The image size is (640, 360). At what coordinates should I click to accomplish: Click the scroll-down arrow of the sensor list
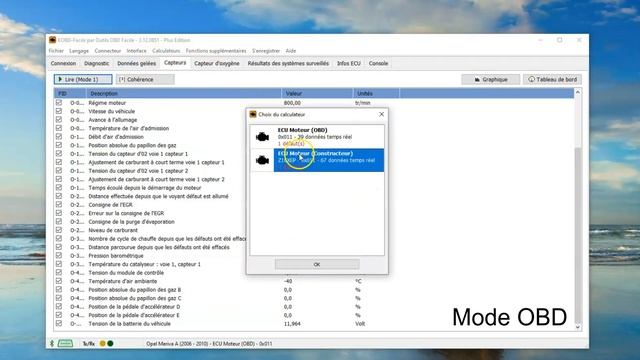click(578, 327)
